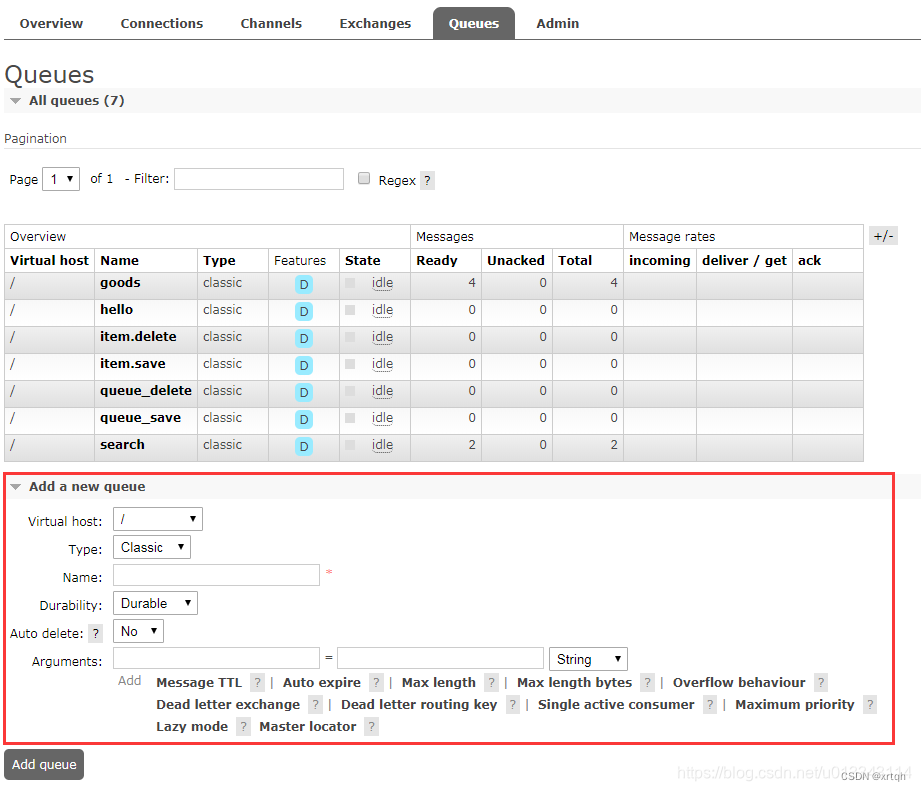Click the Add queue button
Screen dimensions: 921x791
(x=44, y=765)
